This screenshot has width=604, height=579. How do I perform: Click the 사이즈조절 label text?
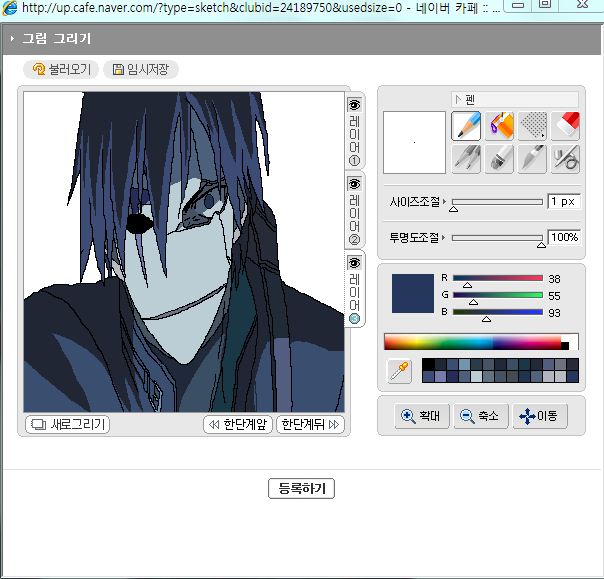(x=414, y=201)
